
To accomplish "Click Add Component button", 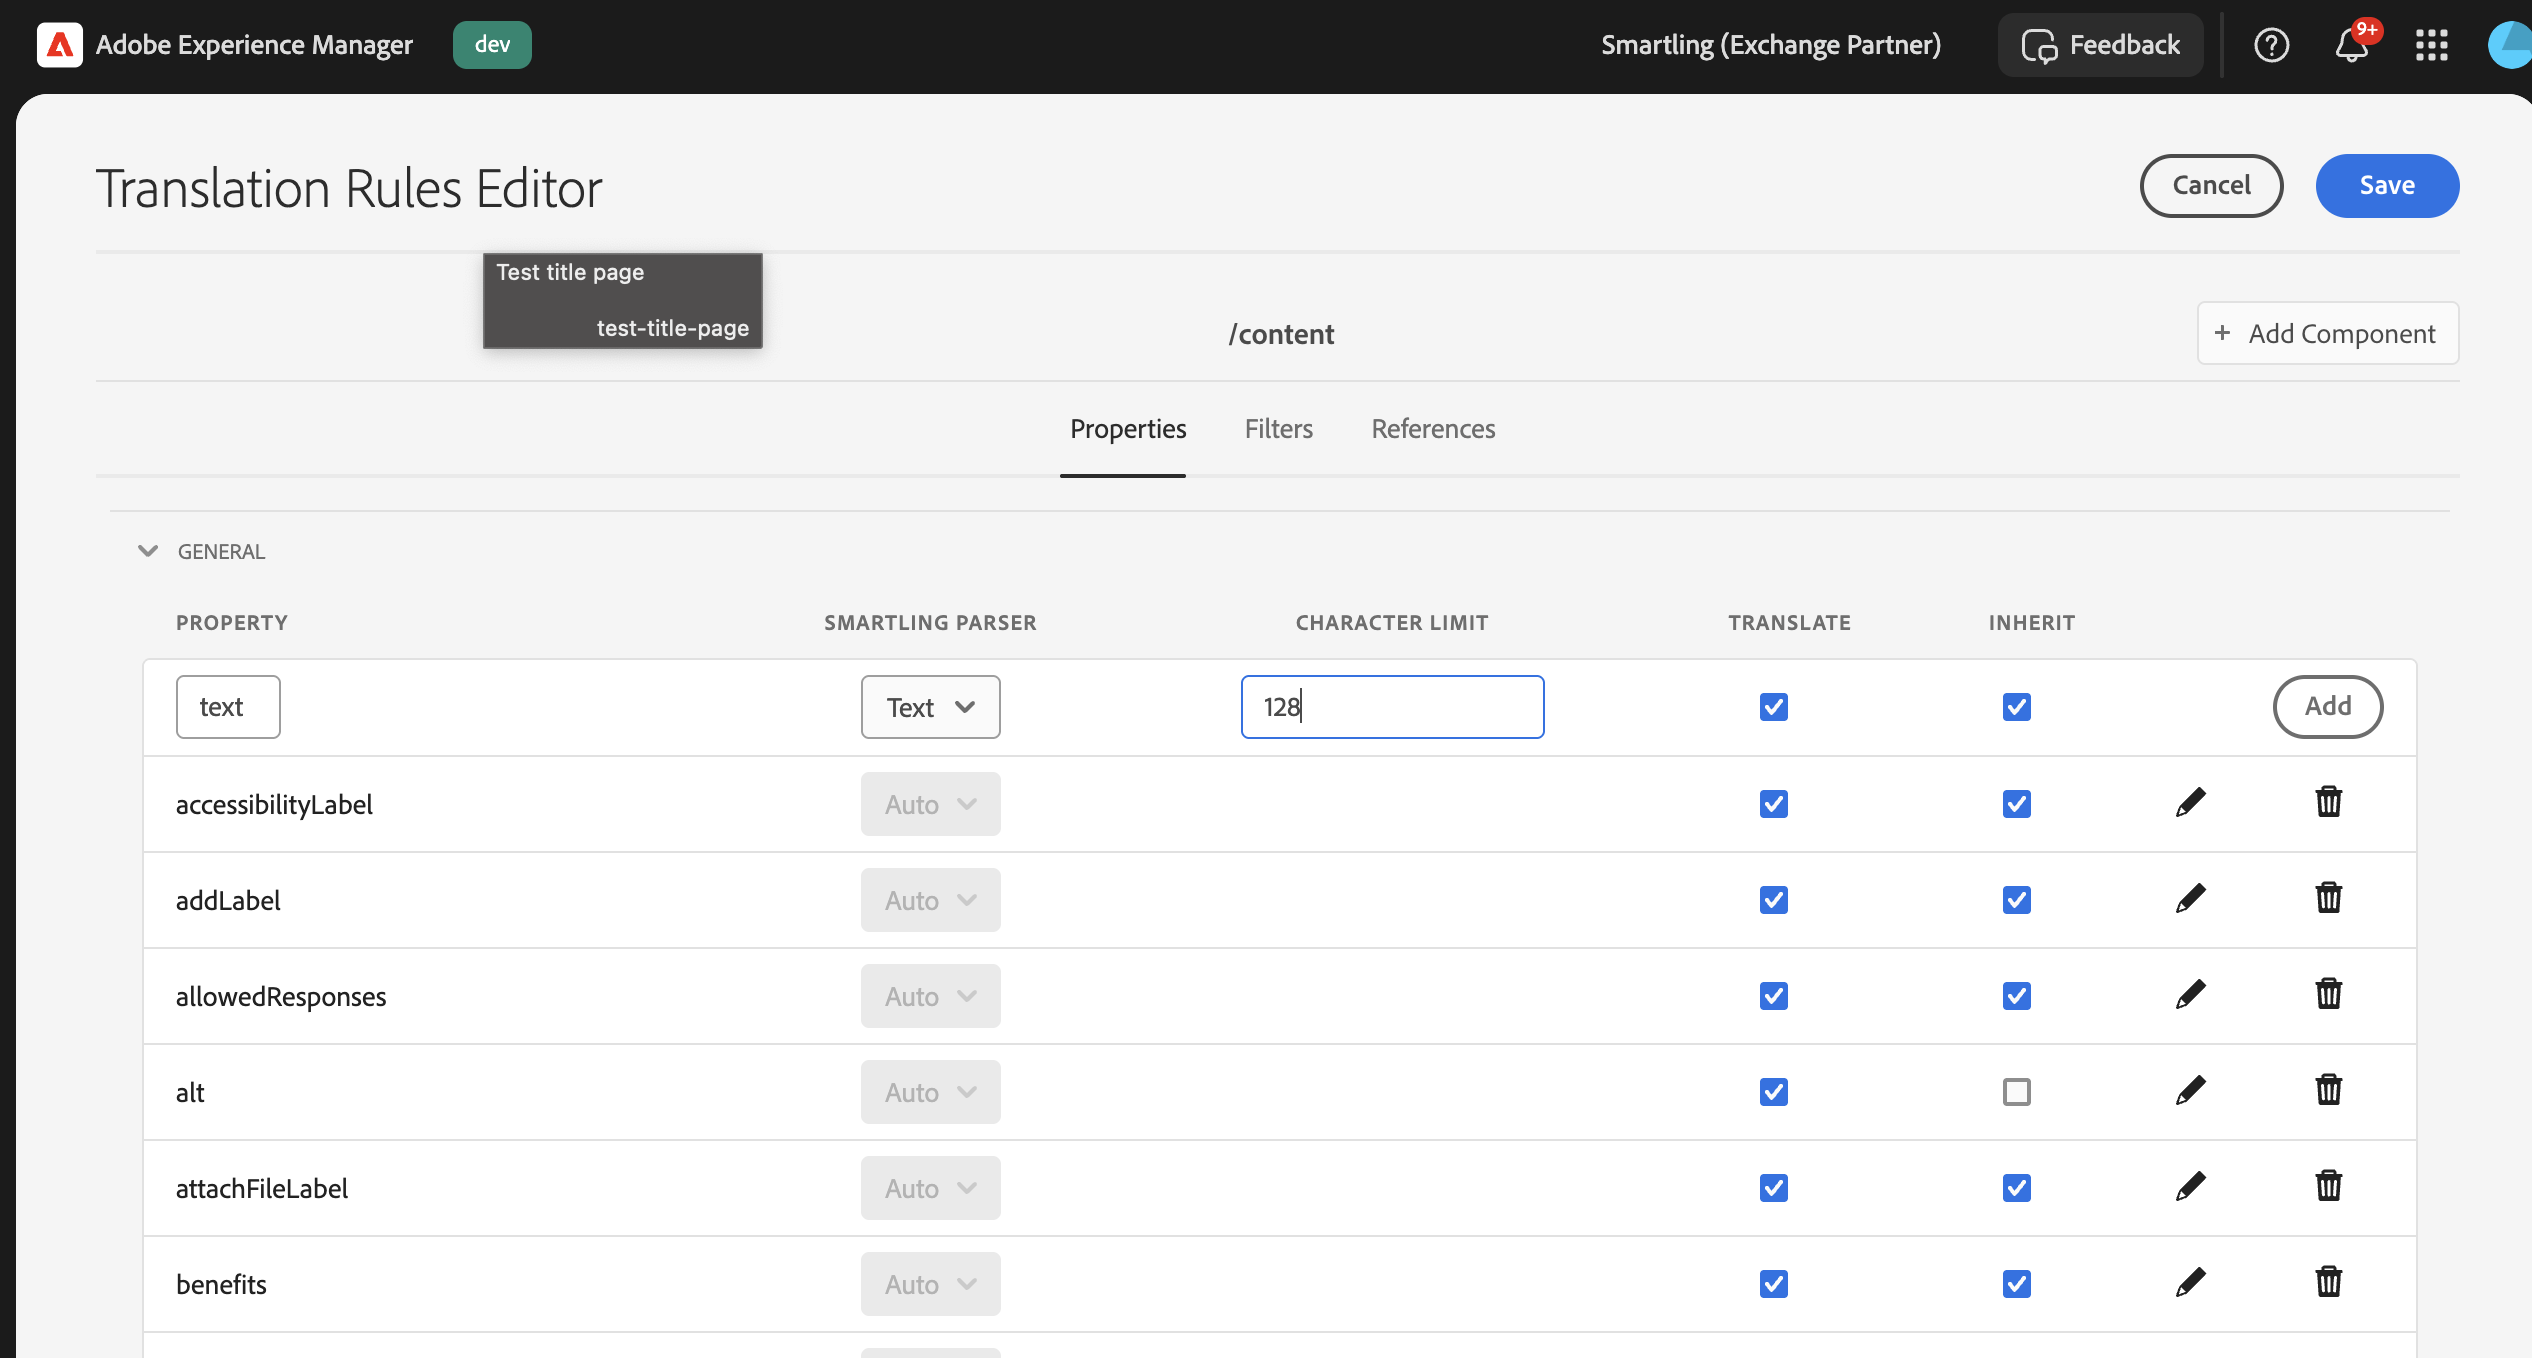I will click(x=2327, y=334).
